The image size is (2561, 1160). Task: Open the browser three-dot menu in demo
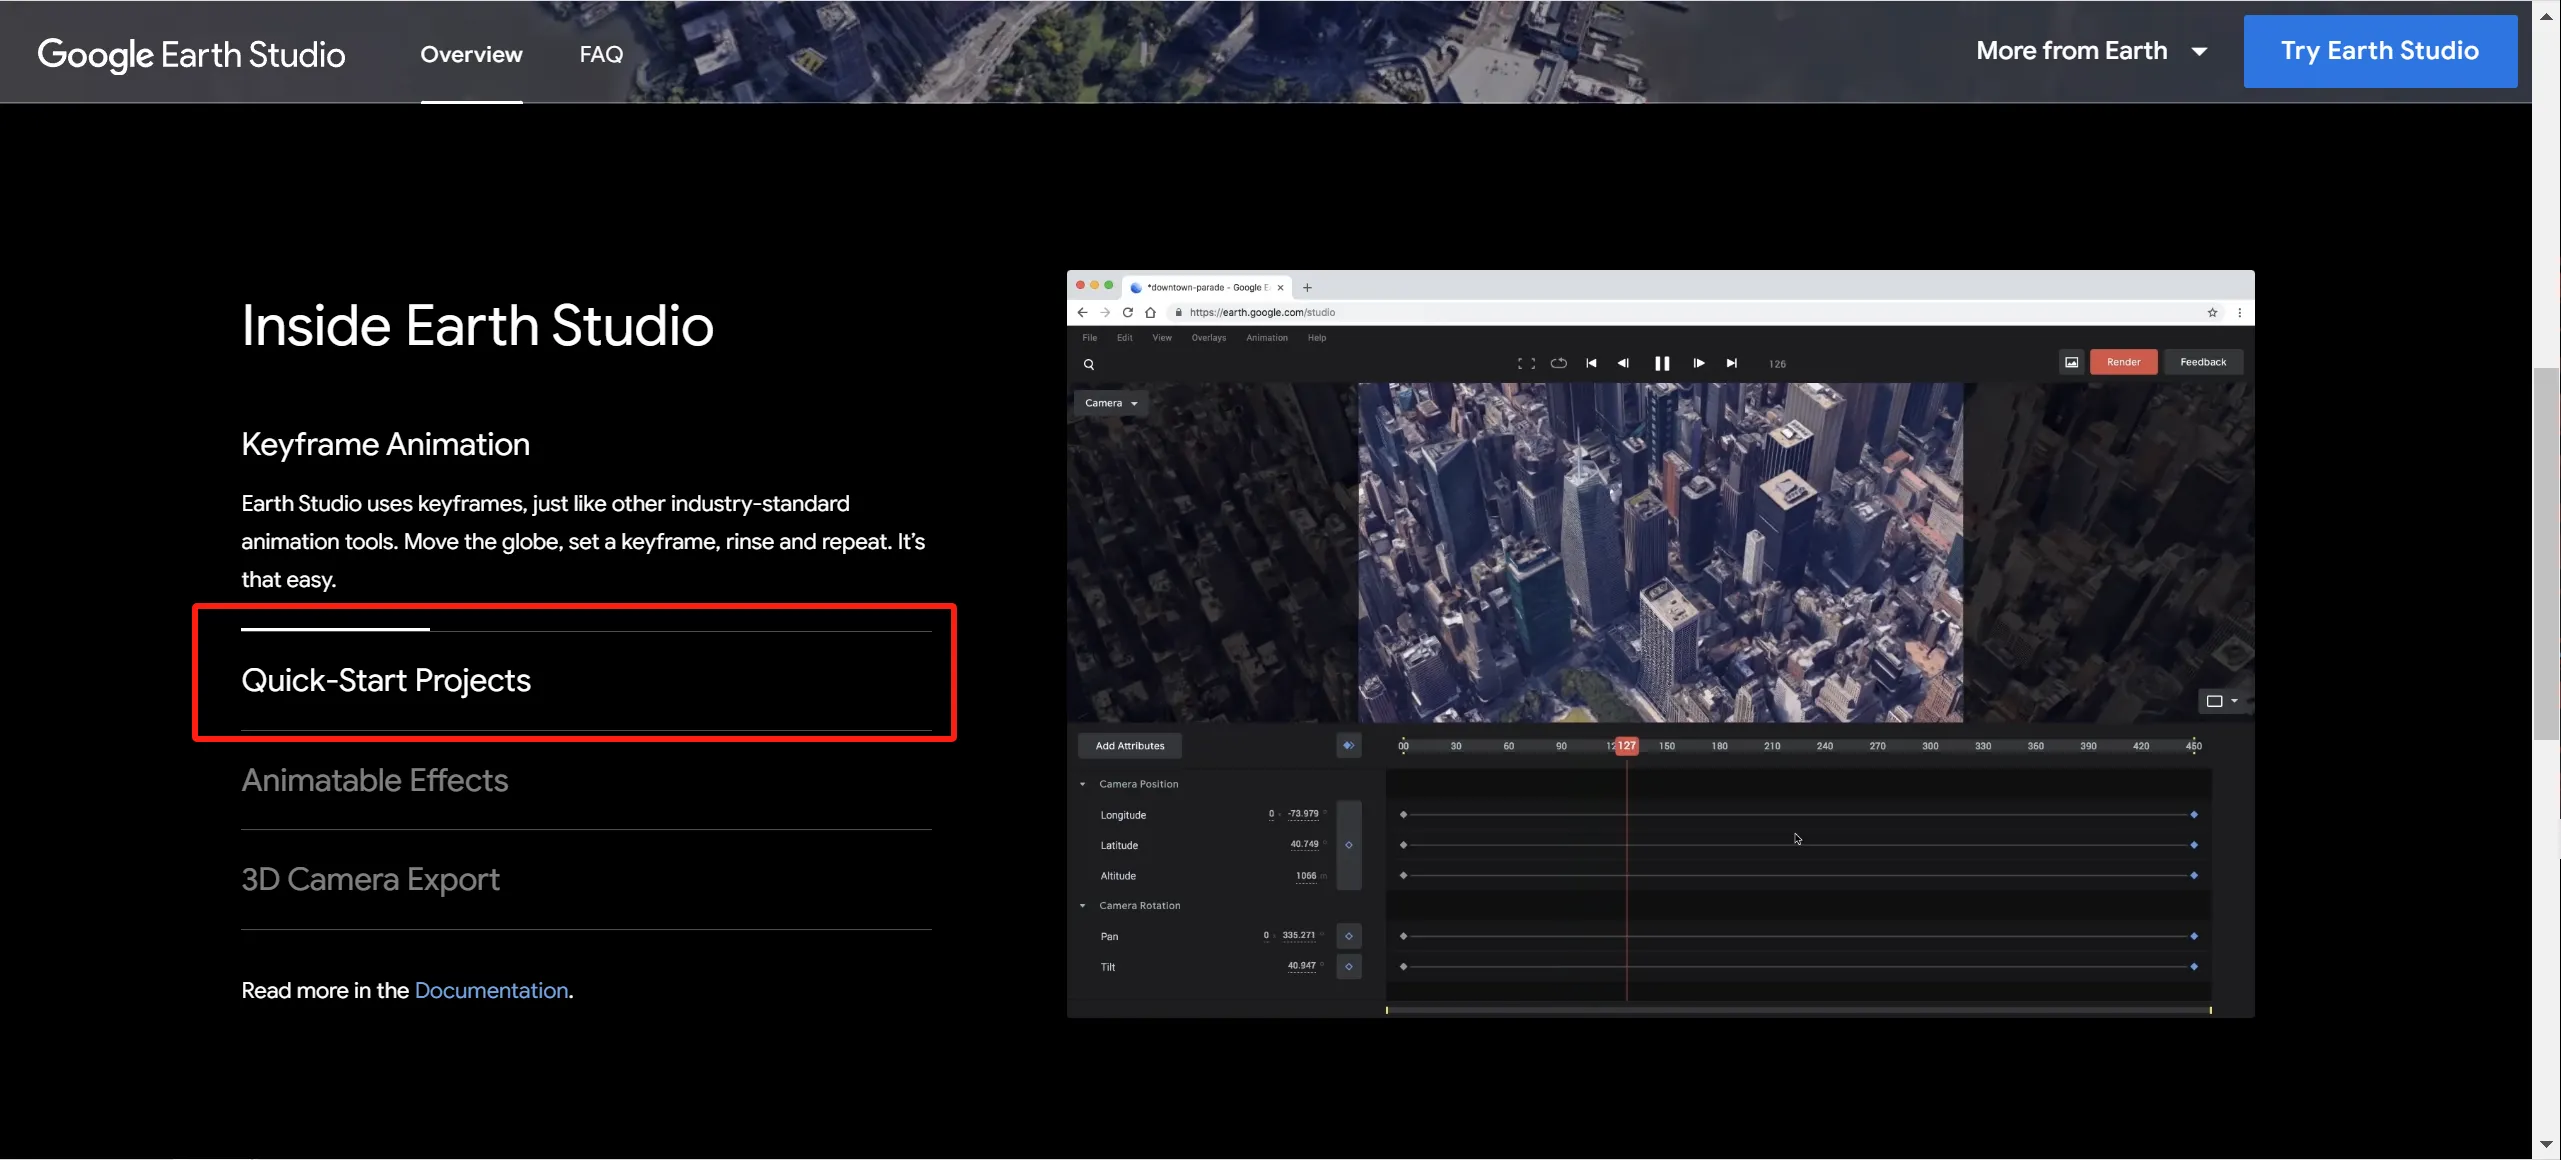click(x=2239, y=312)
